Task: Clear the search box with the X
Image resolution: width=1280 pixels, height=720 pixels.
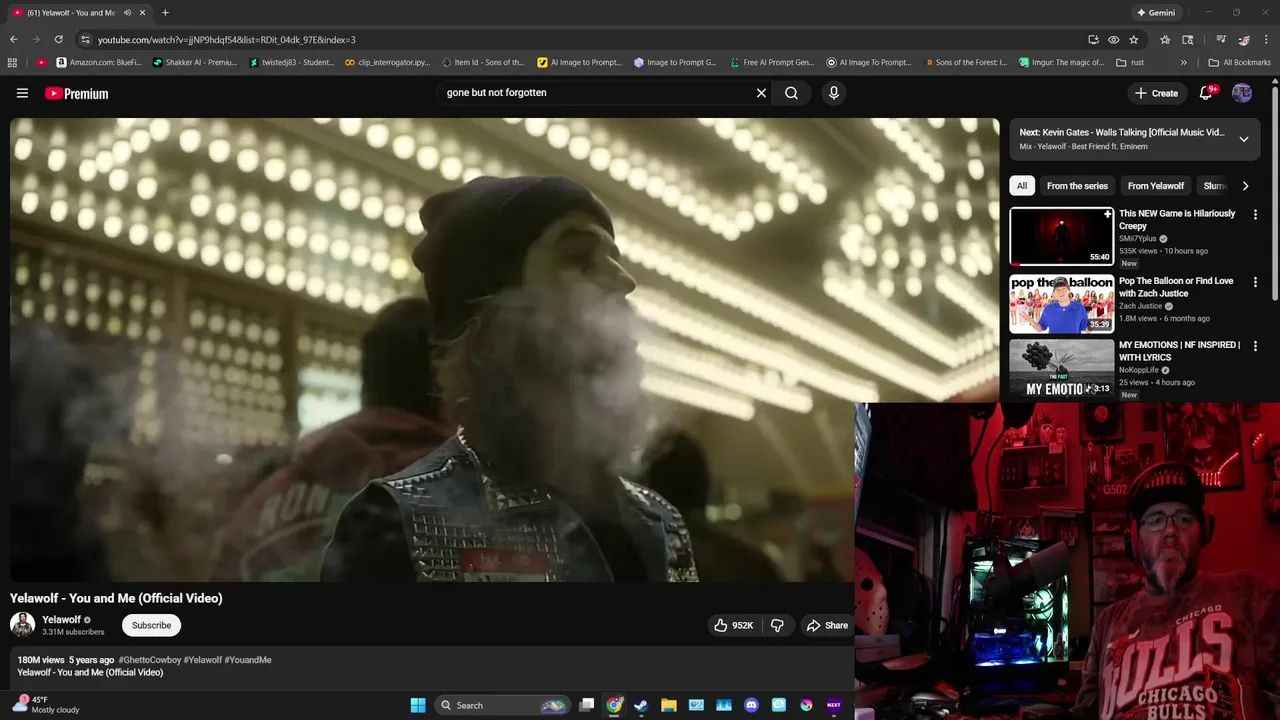Action: click(761, 93)
